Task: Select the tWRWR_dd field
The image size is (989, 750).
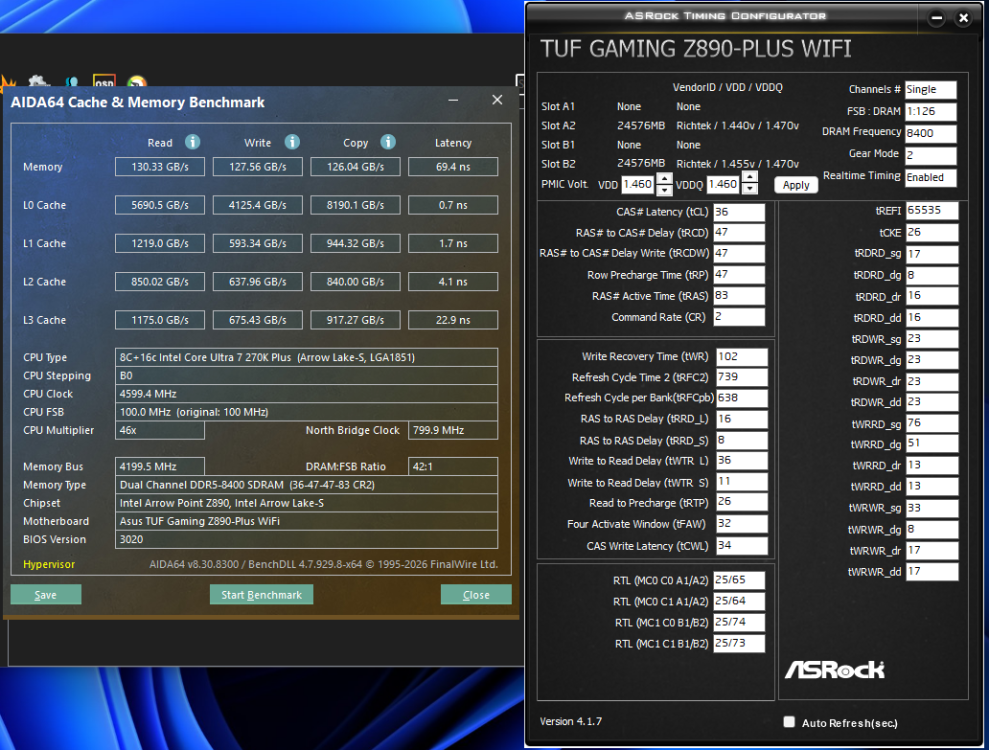Action: [x=932, y=571]
